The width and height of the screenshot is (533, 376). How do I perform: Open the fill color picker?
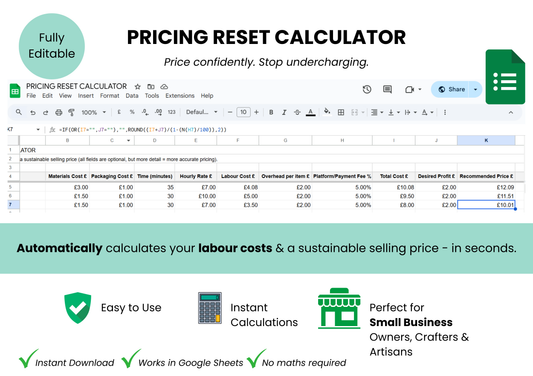tap(327, 112)
